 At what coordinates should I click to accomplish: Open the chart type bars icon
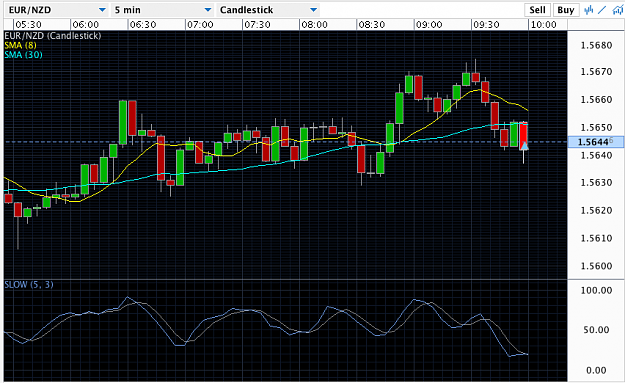point(588,10)
